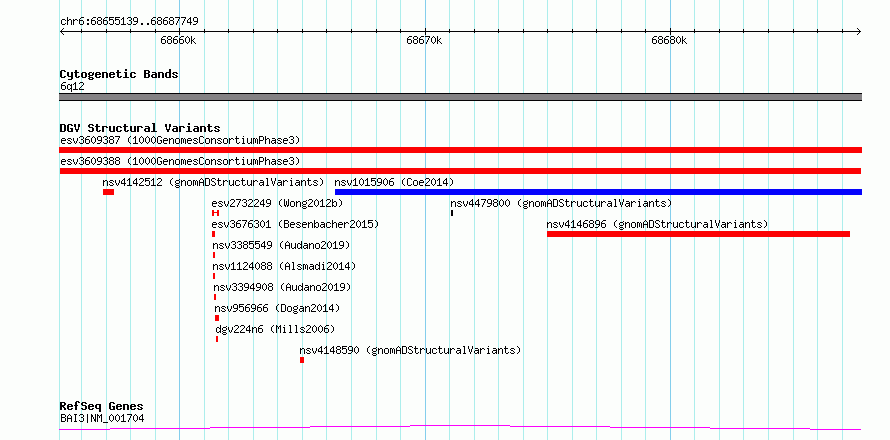This screenshot has height=440, width=890.
Task: Open nsv3394908 (Audano2019) label
Action: pyautogui.click(x=282, y=287)
